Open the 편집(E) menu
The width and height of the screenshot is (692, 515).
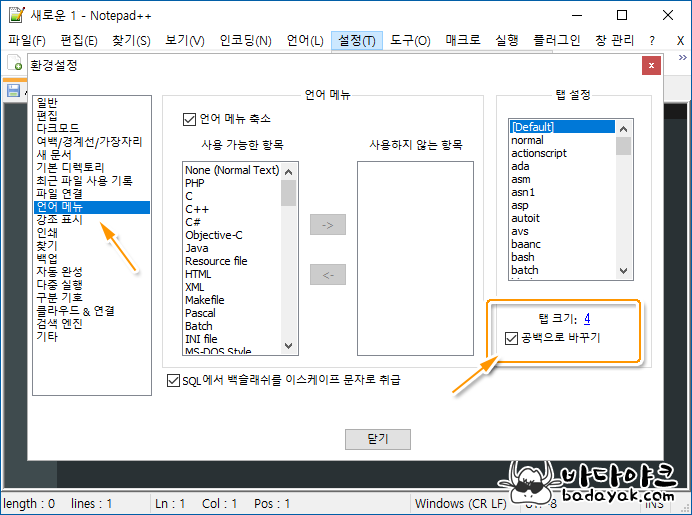(79, 41)
